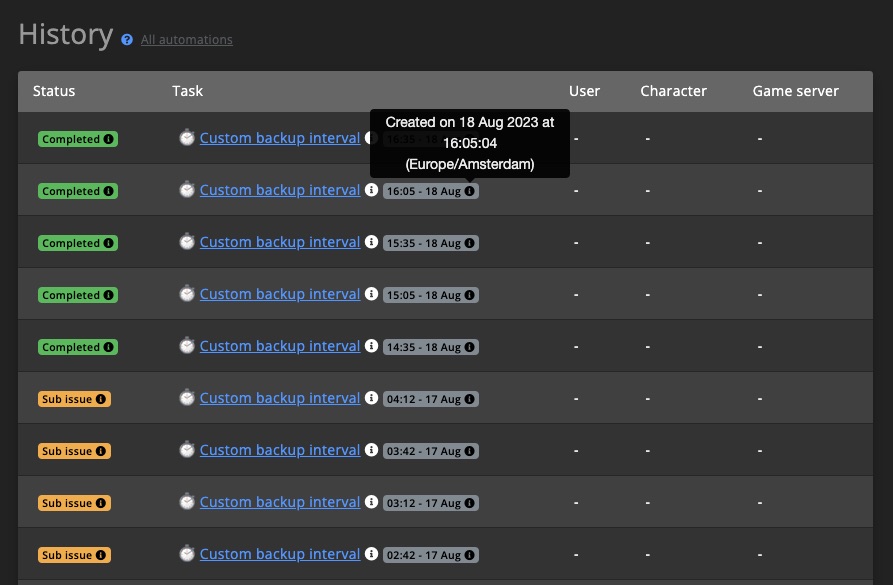Open the top Custom backup interval task
The height and width of the screenshot is (585, 893).
pos(280,138)
